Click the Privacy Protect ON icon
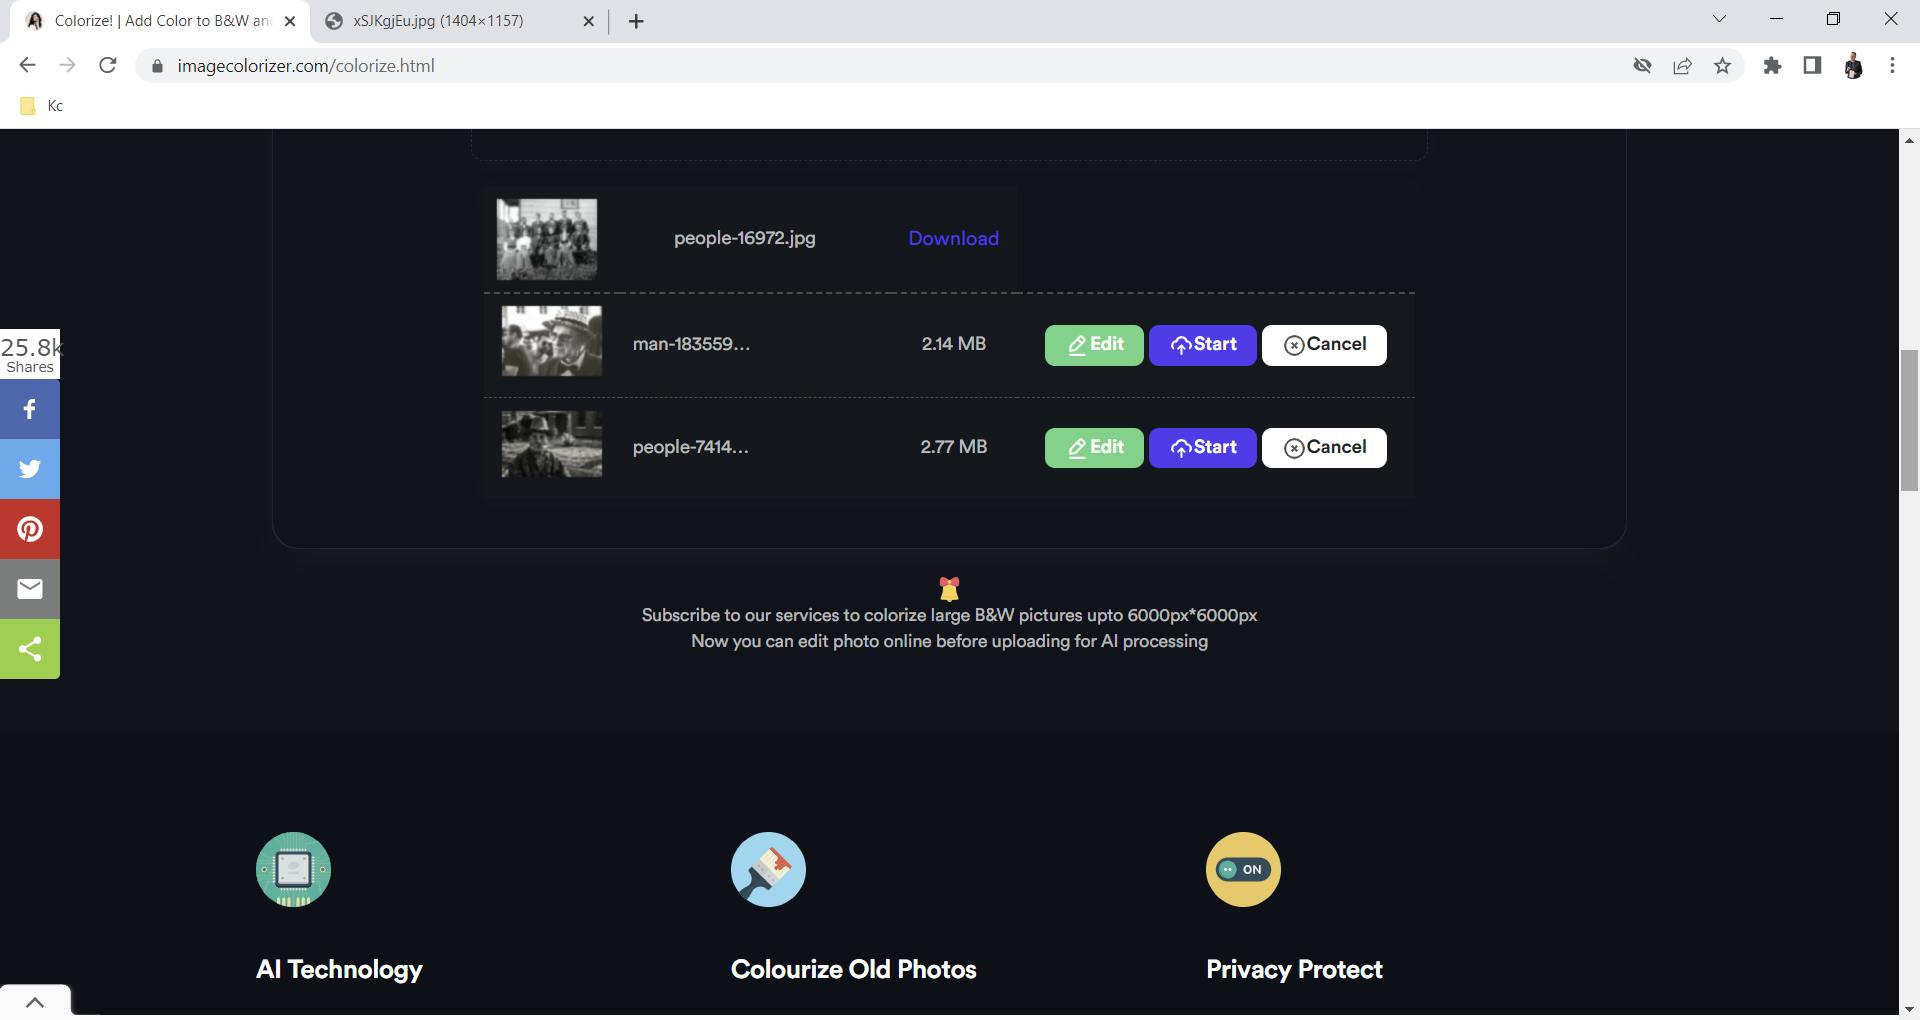The image size is (1920, 1020). click(x=1243, y=869)
